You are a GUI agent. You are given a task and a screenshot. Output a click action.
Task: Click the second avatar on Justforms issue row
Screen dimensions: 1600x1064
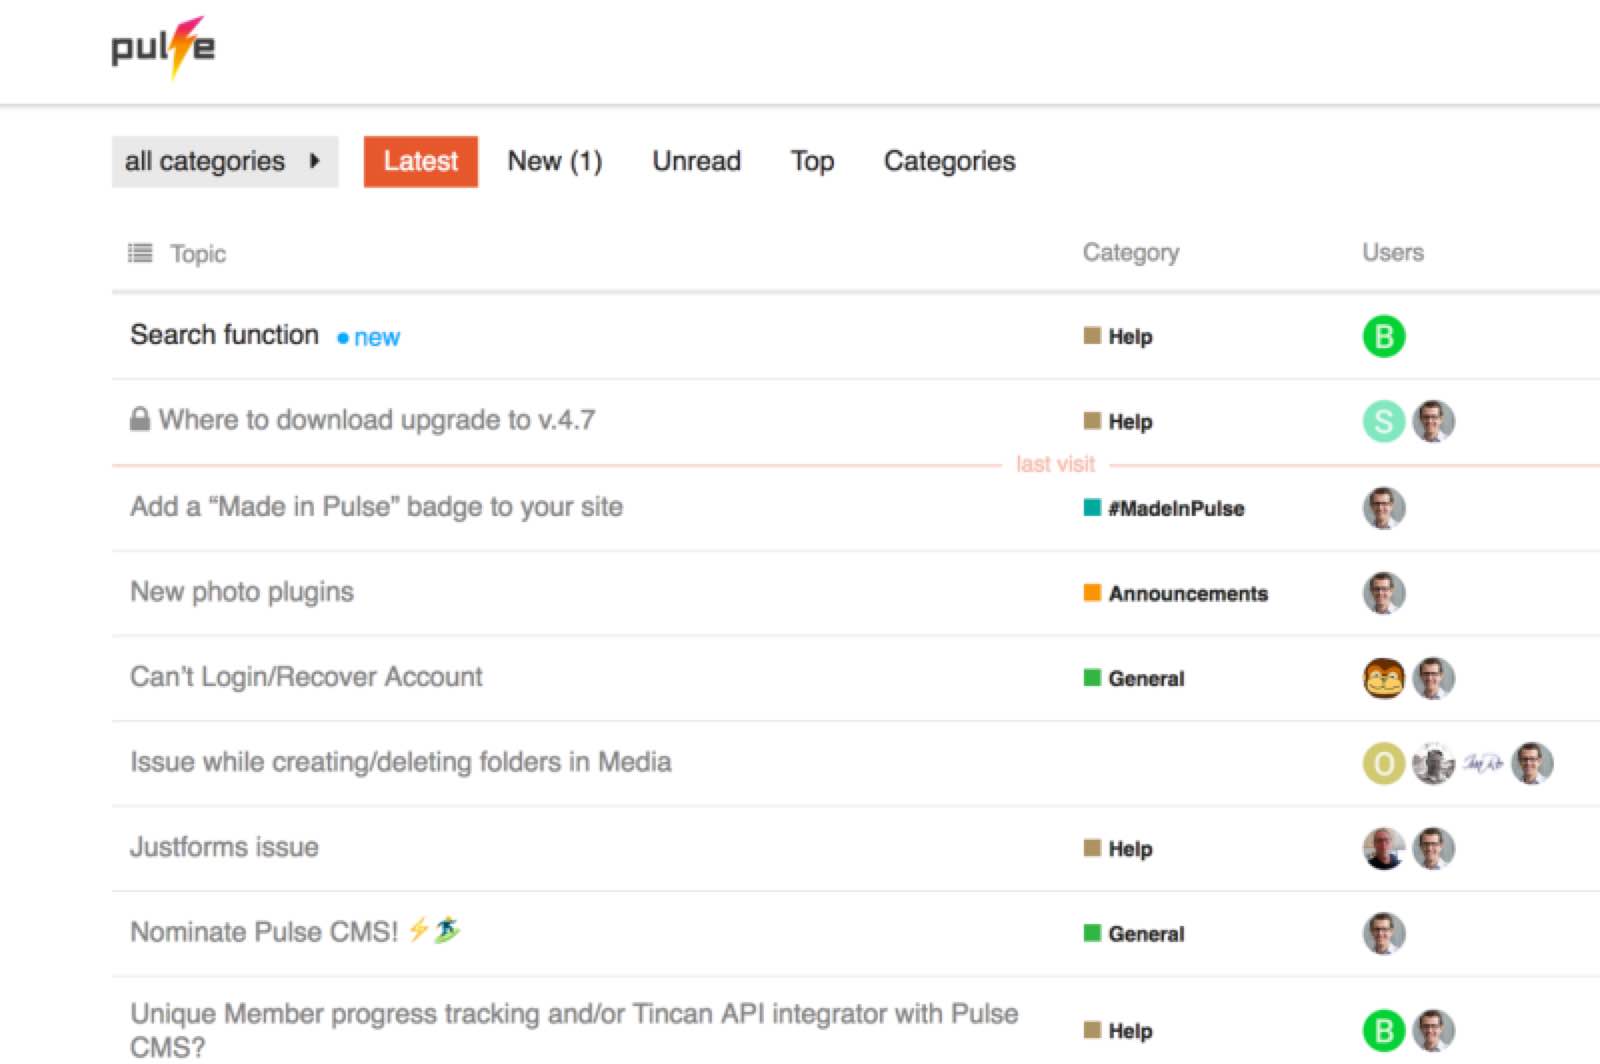coord(1433,849)
